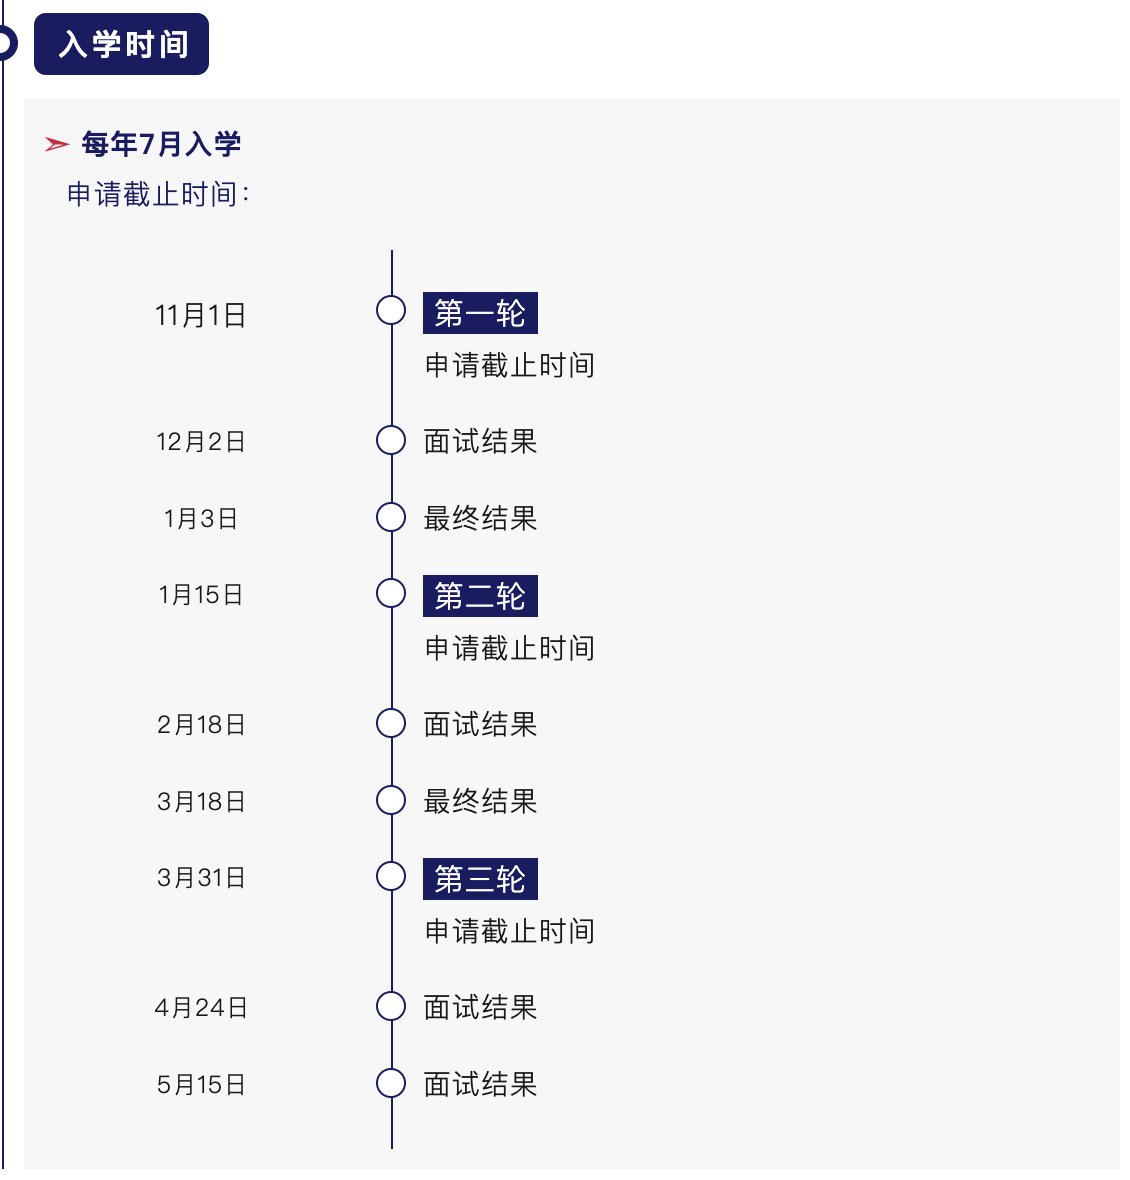Click the 第三轮 round badge
The image size is (1130, 1180).
click(480, 879)
